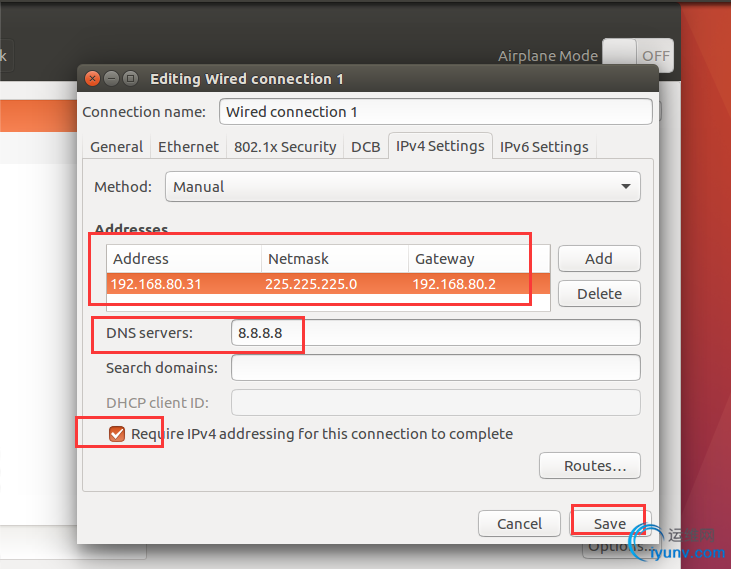This screenshot has width=731, height=569.
Task: Open the 802.1x Security tab
Action: click(x=285, y=147)
